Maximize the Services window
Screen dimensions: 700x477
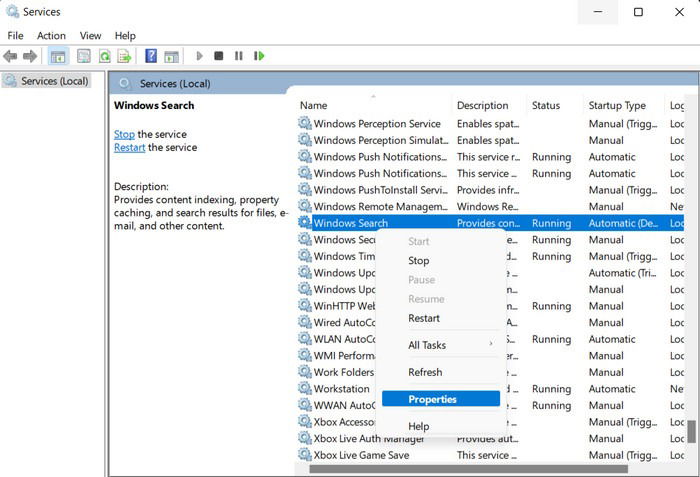coord(638,12)
